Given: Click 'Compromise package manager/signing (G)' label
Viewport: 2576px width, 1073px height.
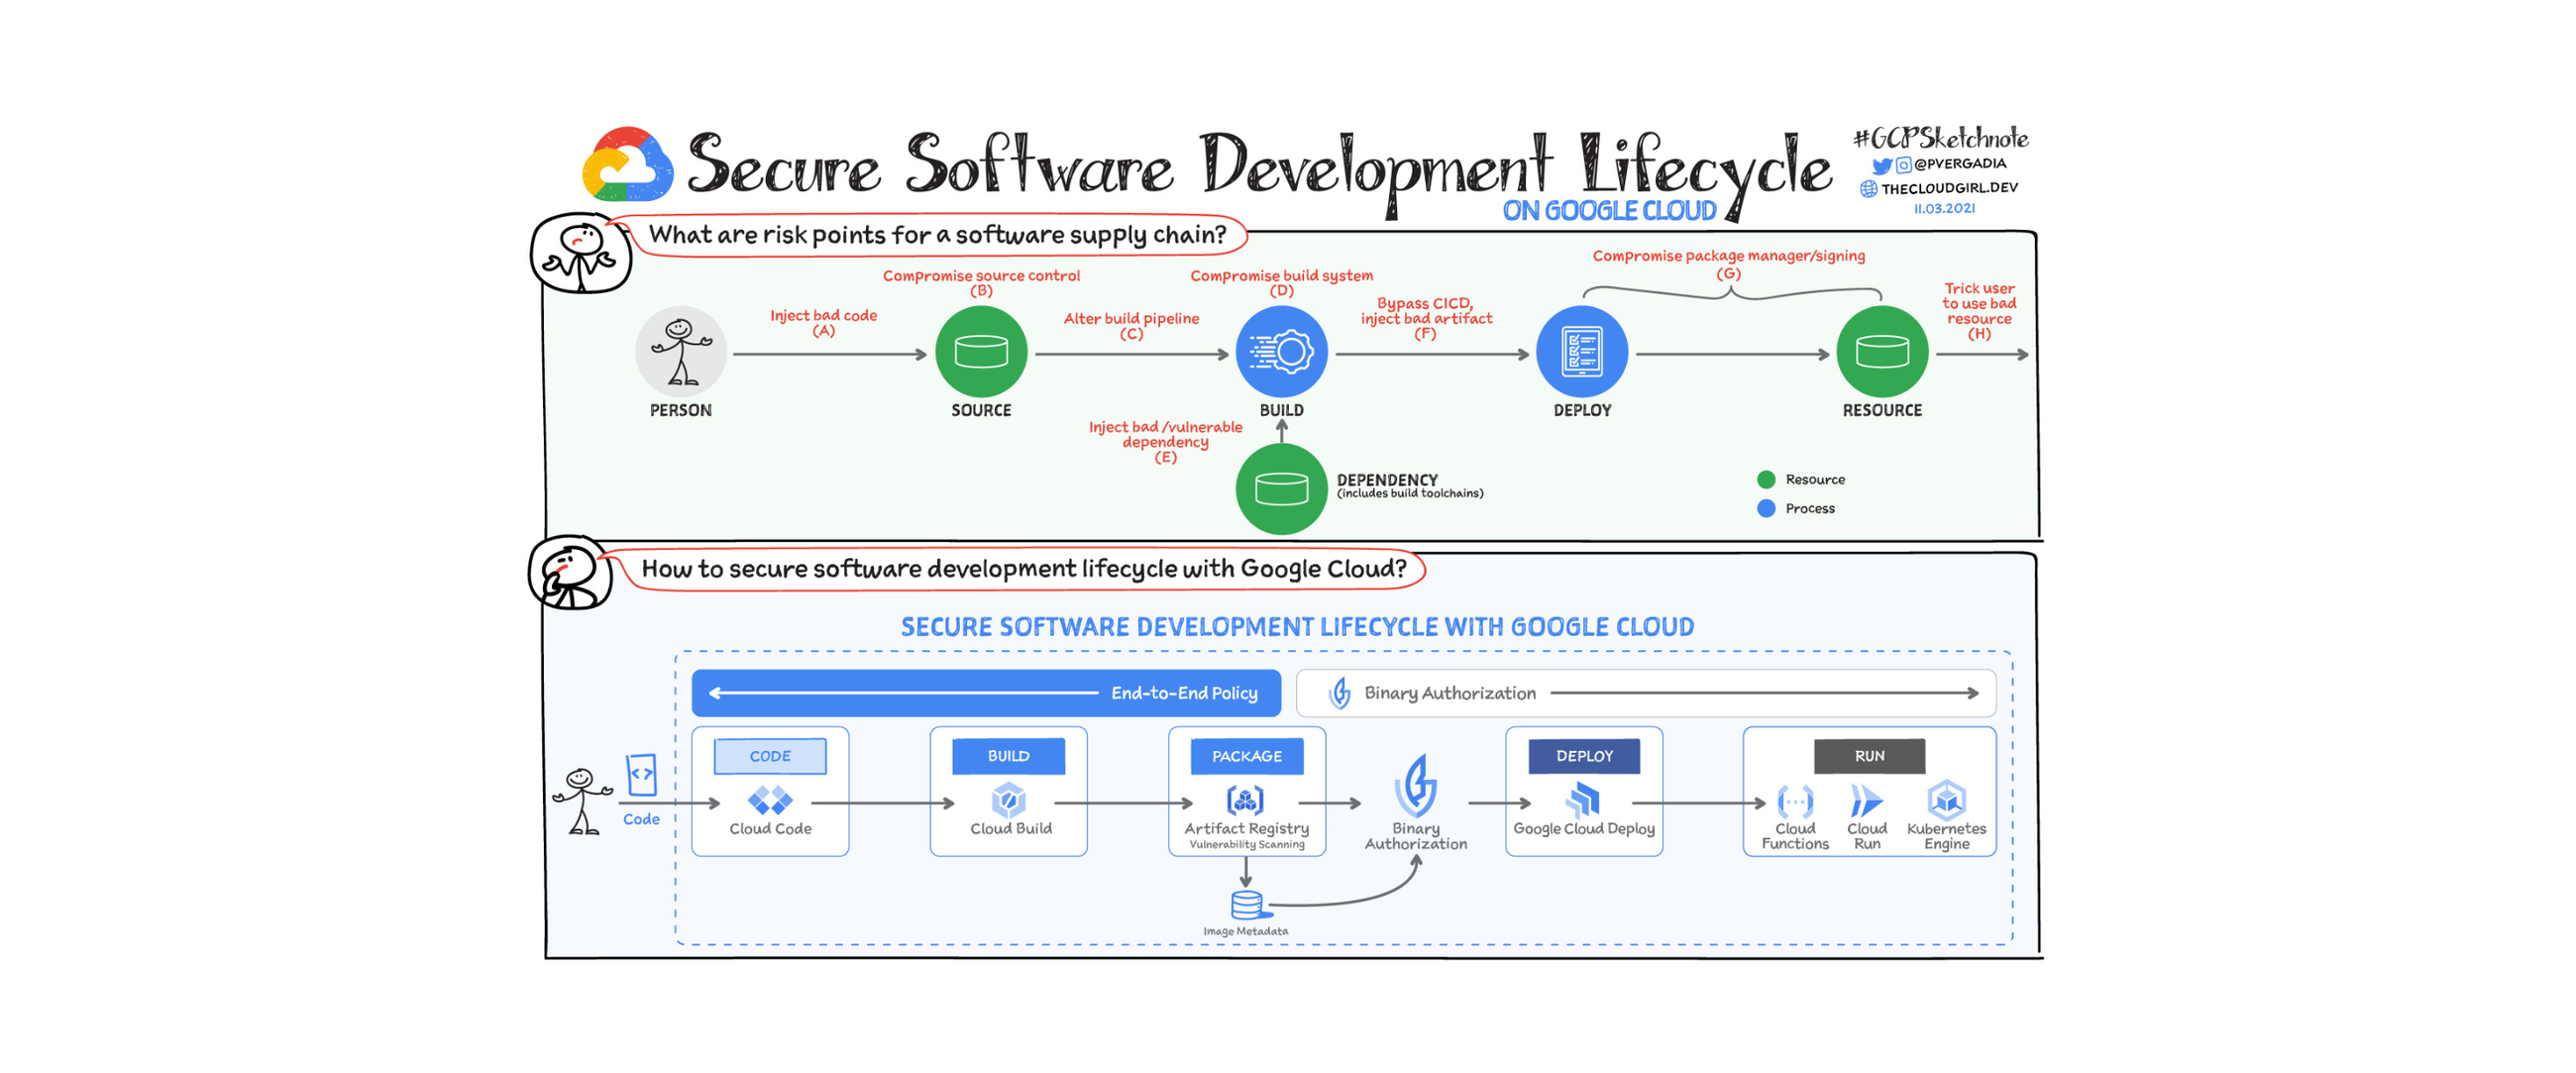Looking at the screenshot, I should 1728,263.
